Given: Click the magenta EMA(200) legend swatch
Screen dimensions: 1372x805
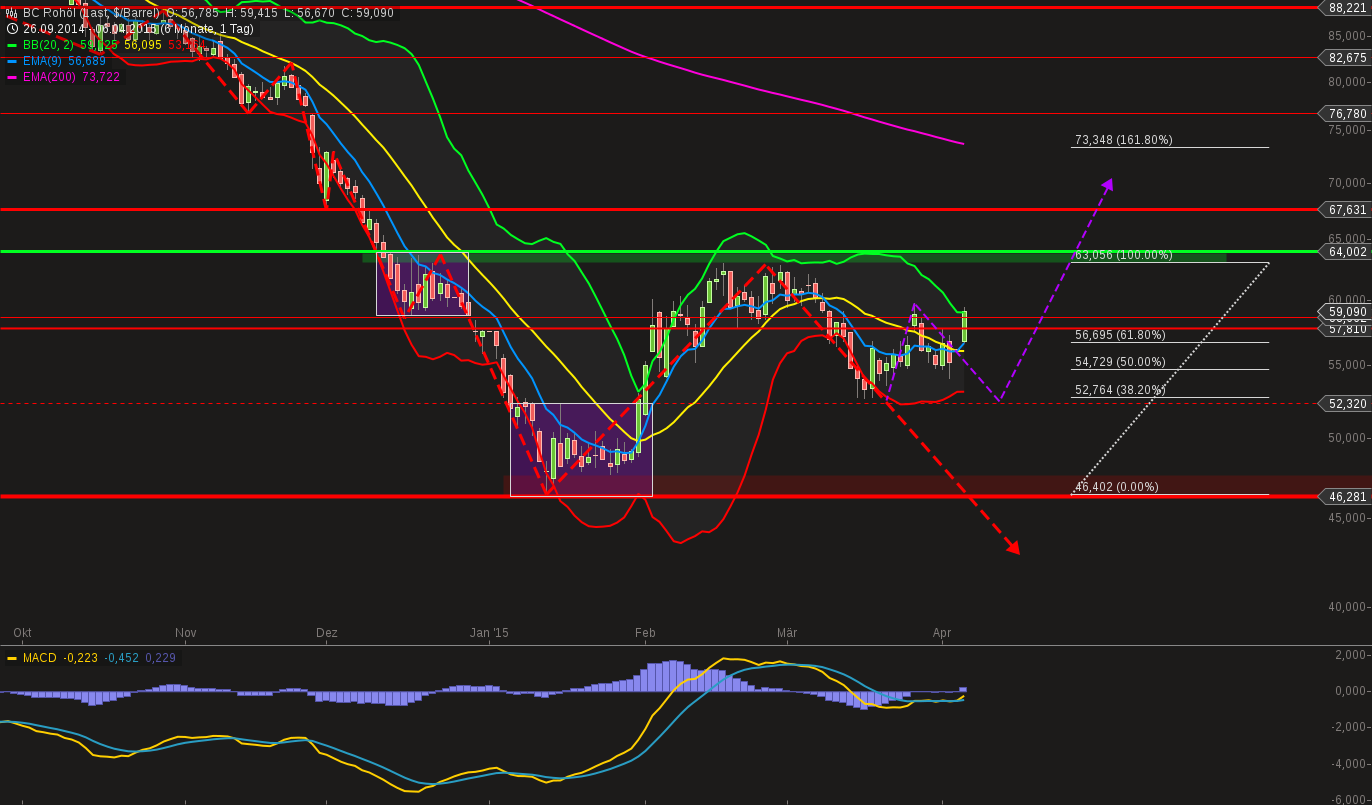Looking at the screenshot, I should point(12,77).
